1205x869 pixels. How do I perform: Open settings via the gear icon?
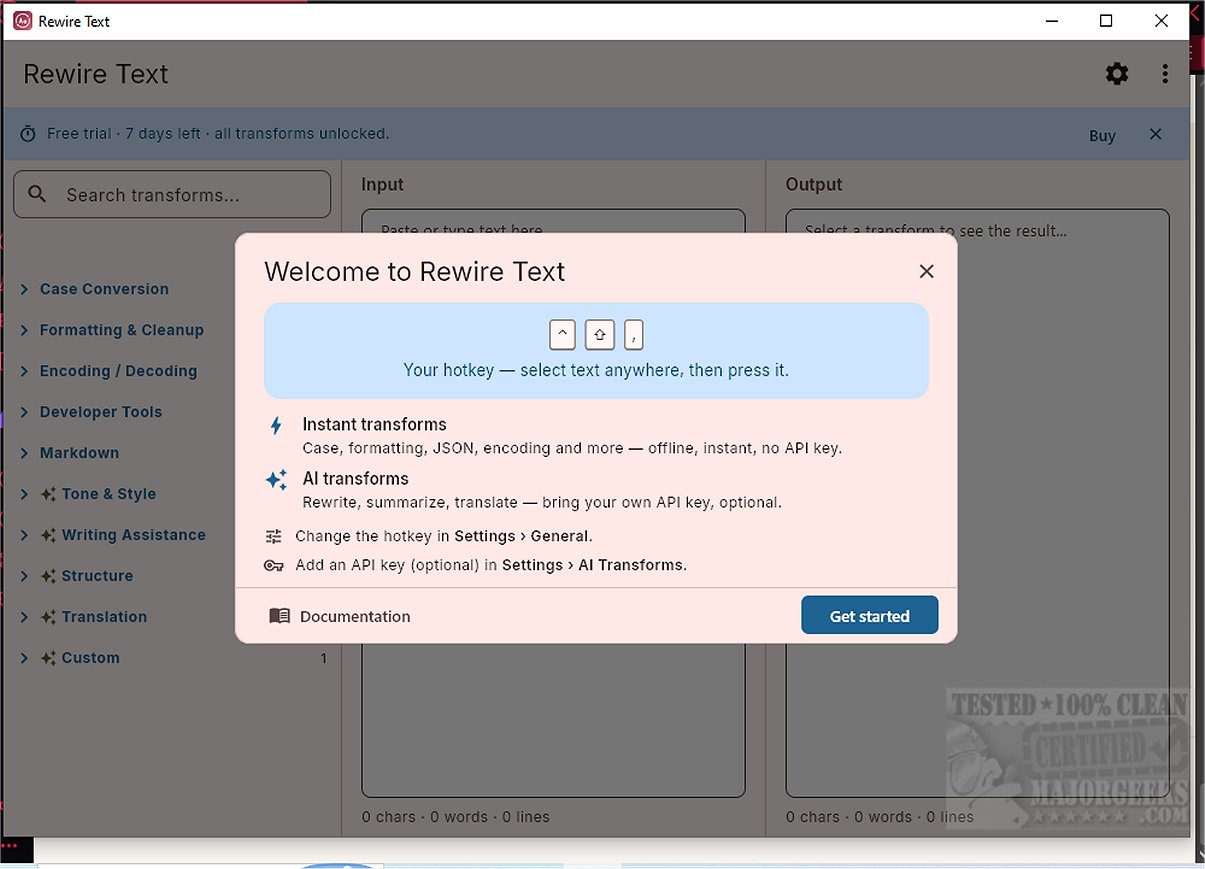tap(1117, 74)
